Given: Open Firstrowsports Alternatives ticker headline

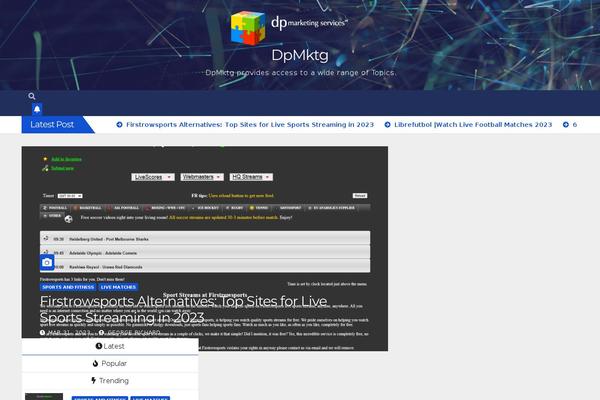Looking at the screenshot, I should click(250, 124).
